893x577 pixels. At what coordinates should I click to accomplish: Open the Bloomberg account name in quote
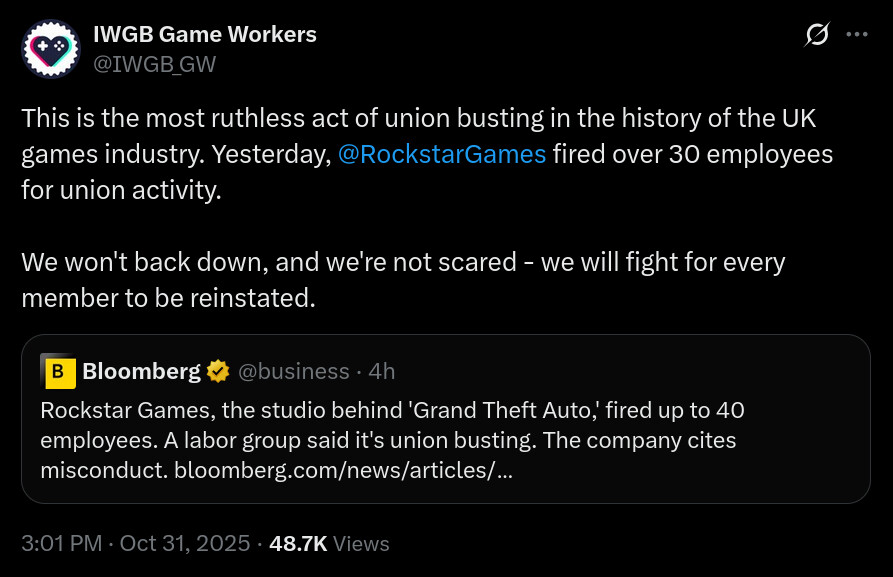tap(141, 372)
